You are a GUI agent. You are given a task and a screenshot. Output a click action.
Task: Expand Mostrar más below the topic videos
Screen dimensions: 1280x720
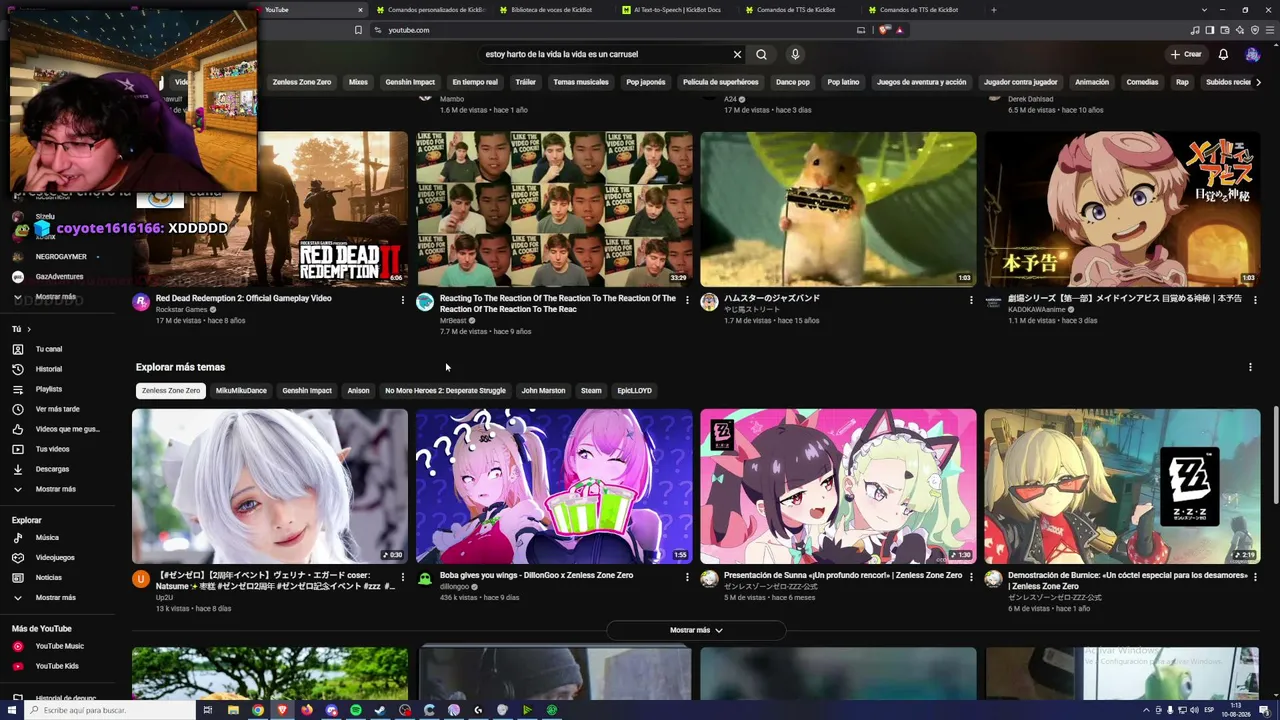tap(696, 630)
